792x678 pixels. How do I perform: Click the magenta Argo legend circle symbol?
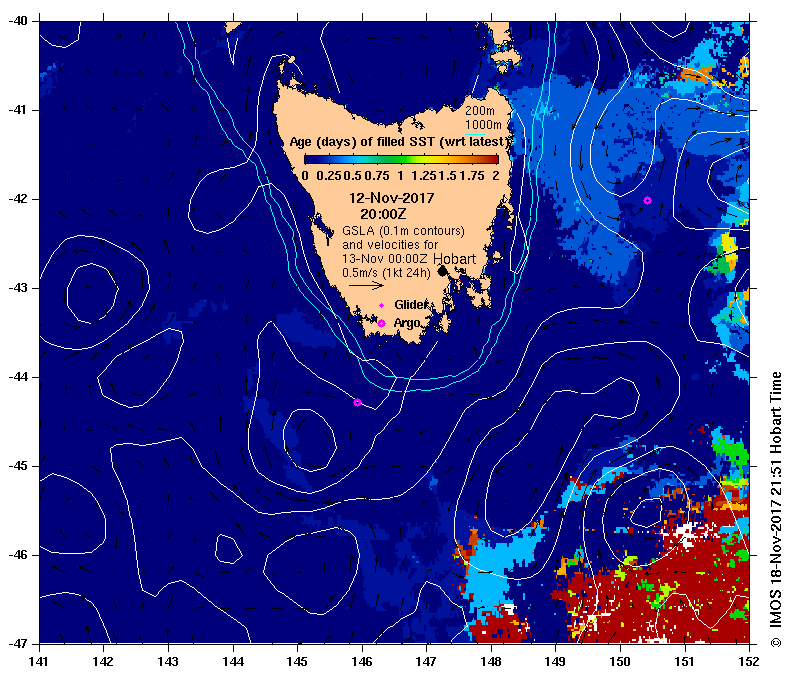[381, 323]
